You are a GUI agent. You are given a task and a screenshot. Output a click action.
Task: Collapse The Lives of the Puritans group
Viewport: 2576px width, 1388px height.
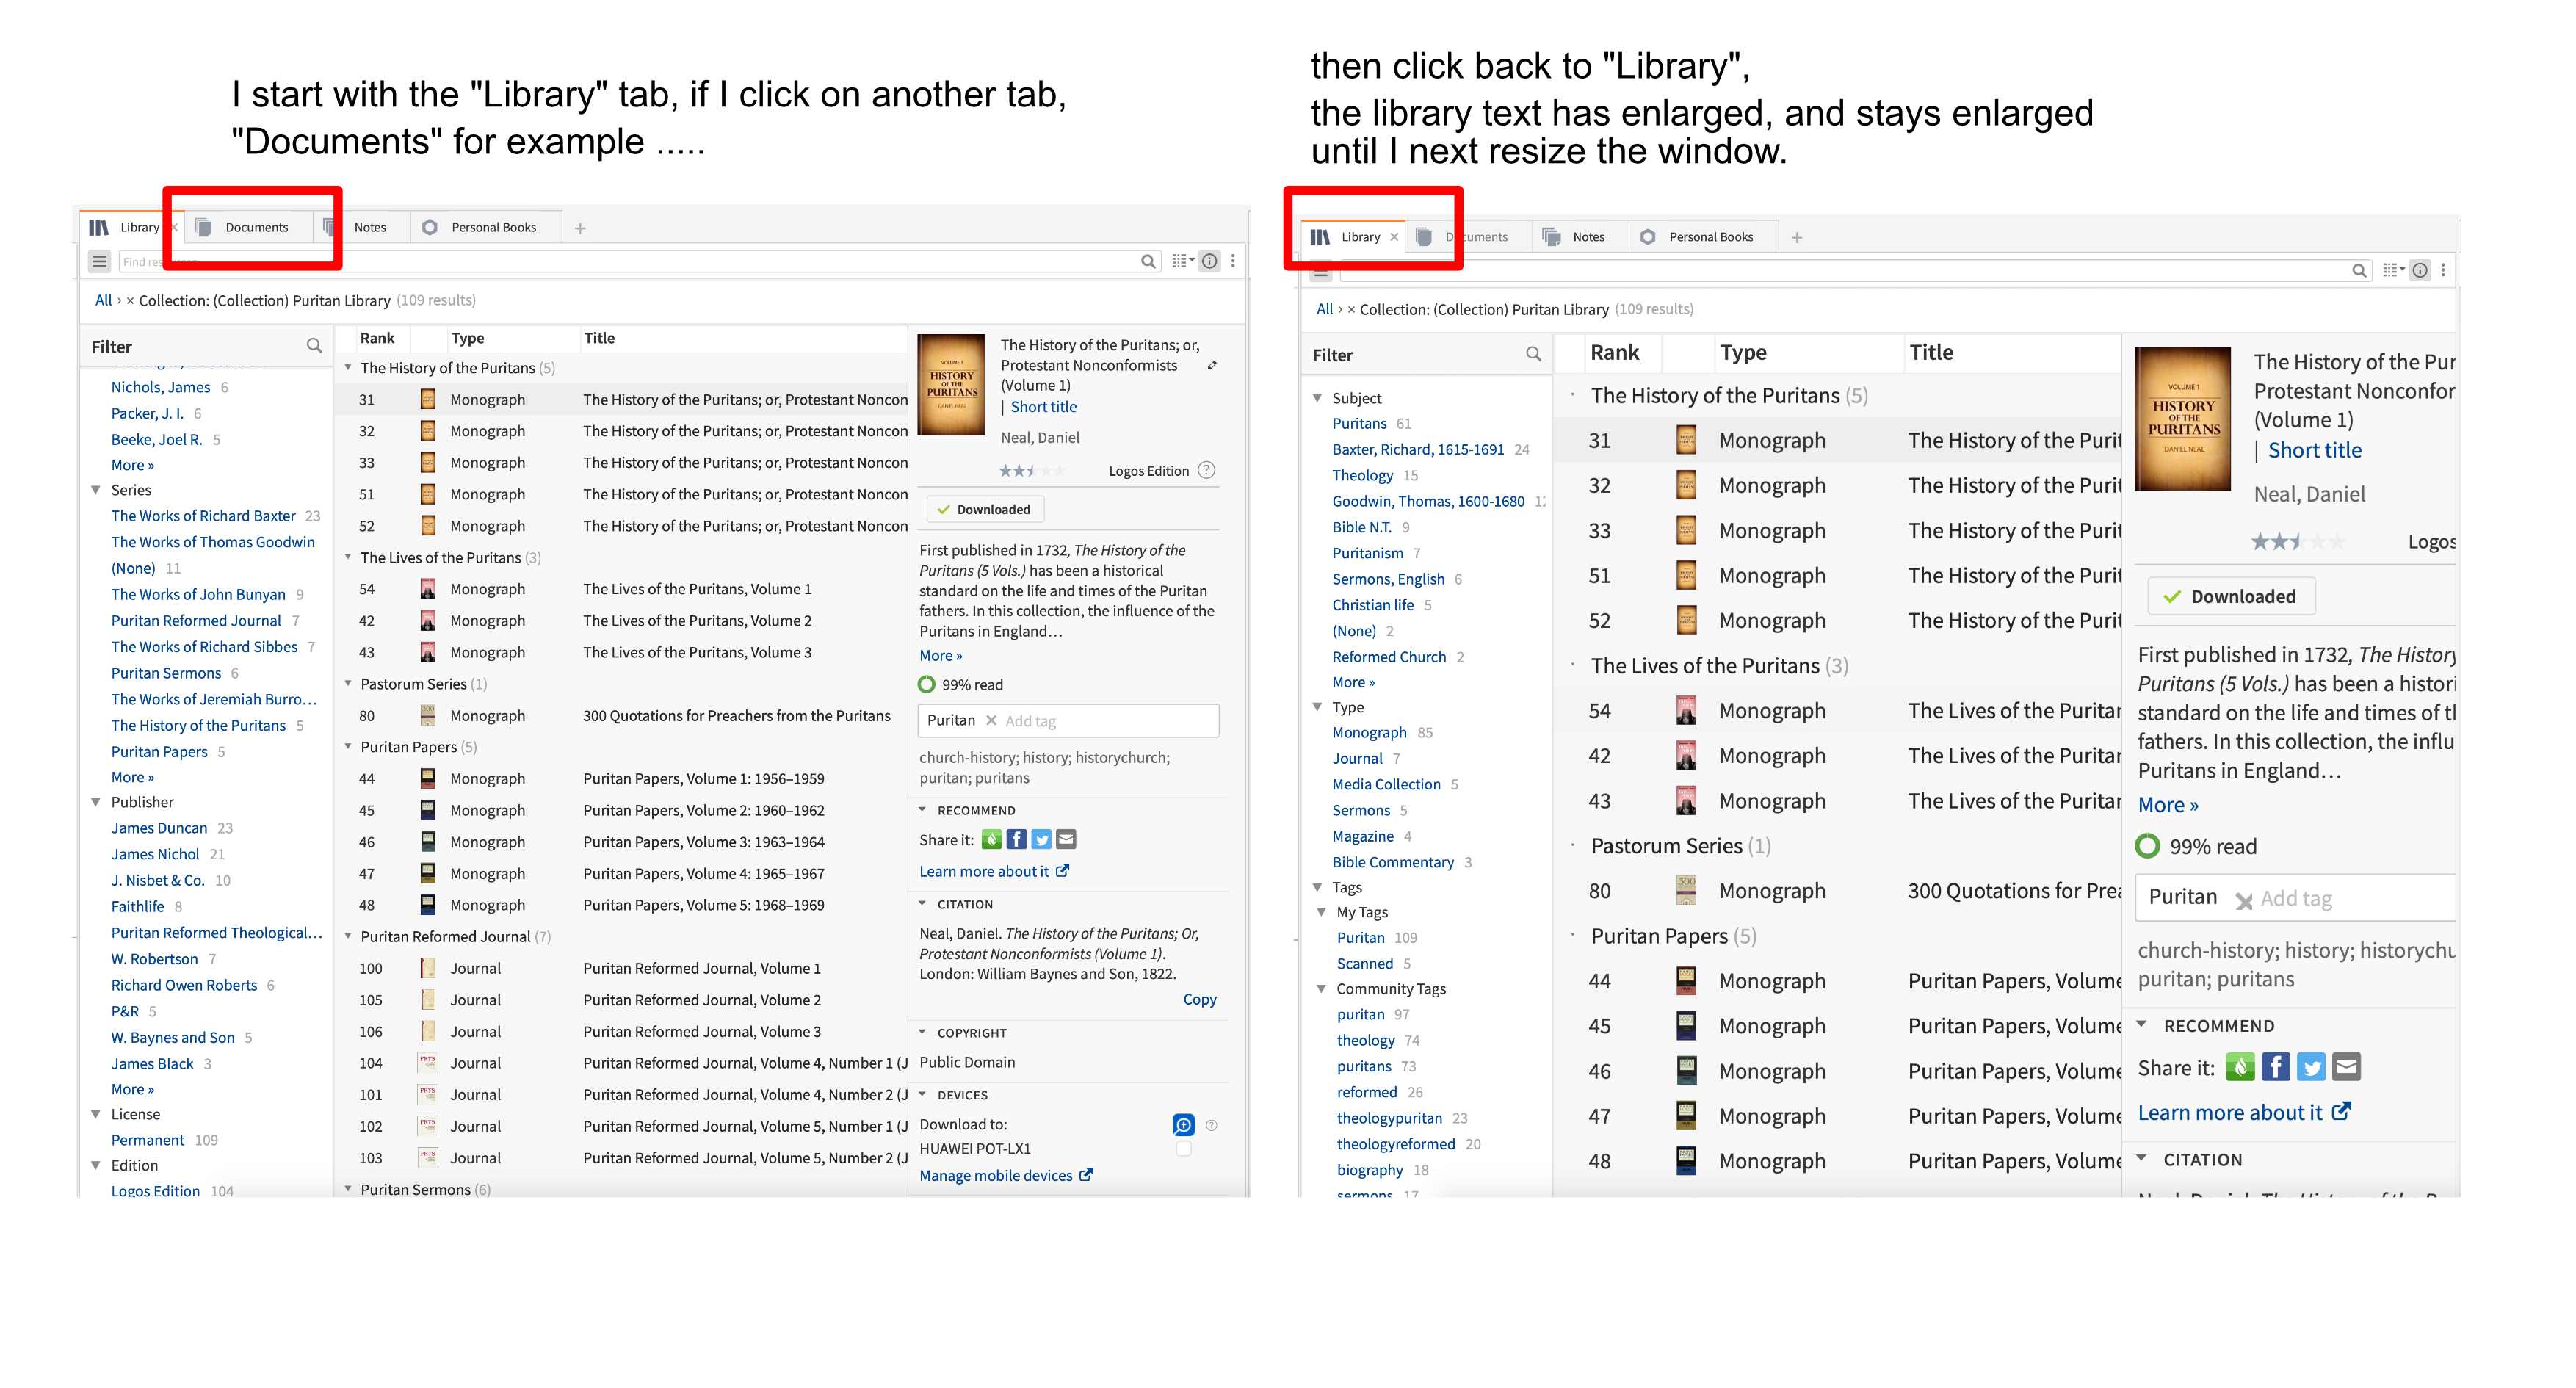(348, 557)
